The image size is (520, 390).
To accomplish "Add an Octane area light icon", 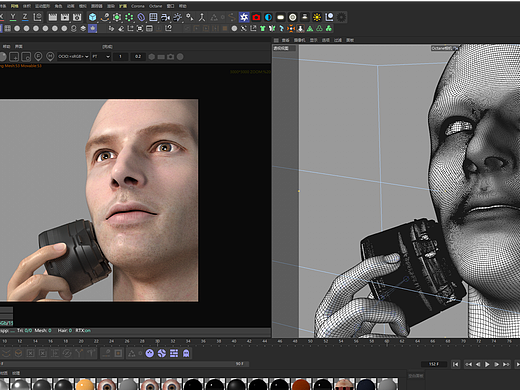I will click(281, 17).
